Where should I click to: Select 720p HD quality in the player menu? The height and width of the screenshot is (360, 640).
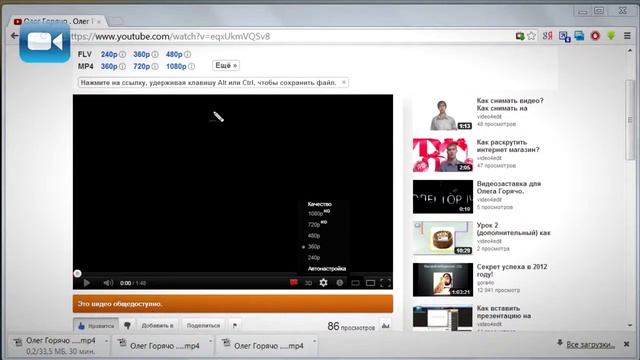coord(318,224)
